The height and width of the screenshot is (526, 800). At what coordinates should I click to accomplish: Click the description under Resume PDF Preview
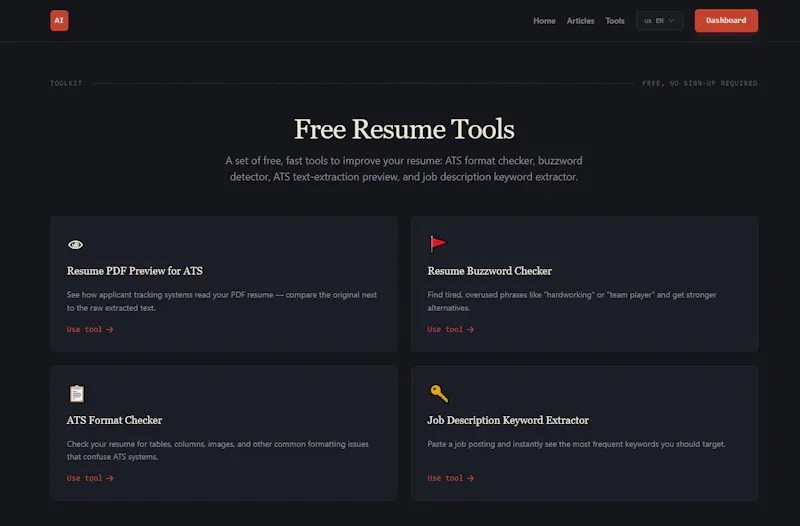click(222, 301)
